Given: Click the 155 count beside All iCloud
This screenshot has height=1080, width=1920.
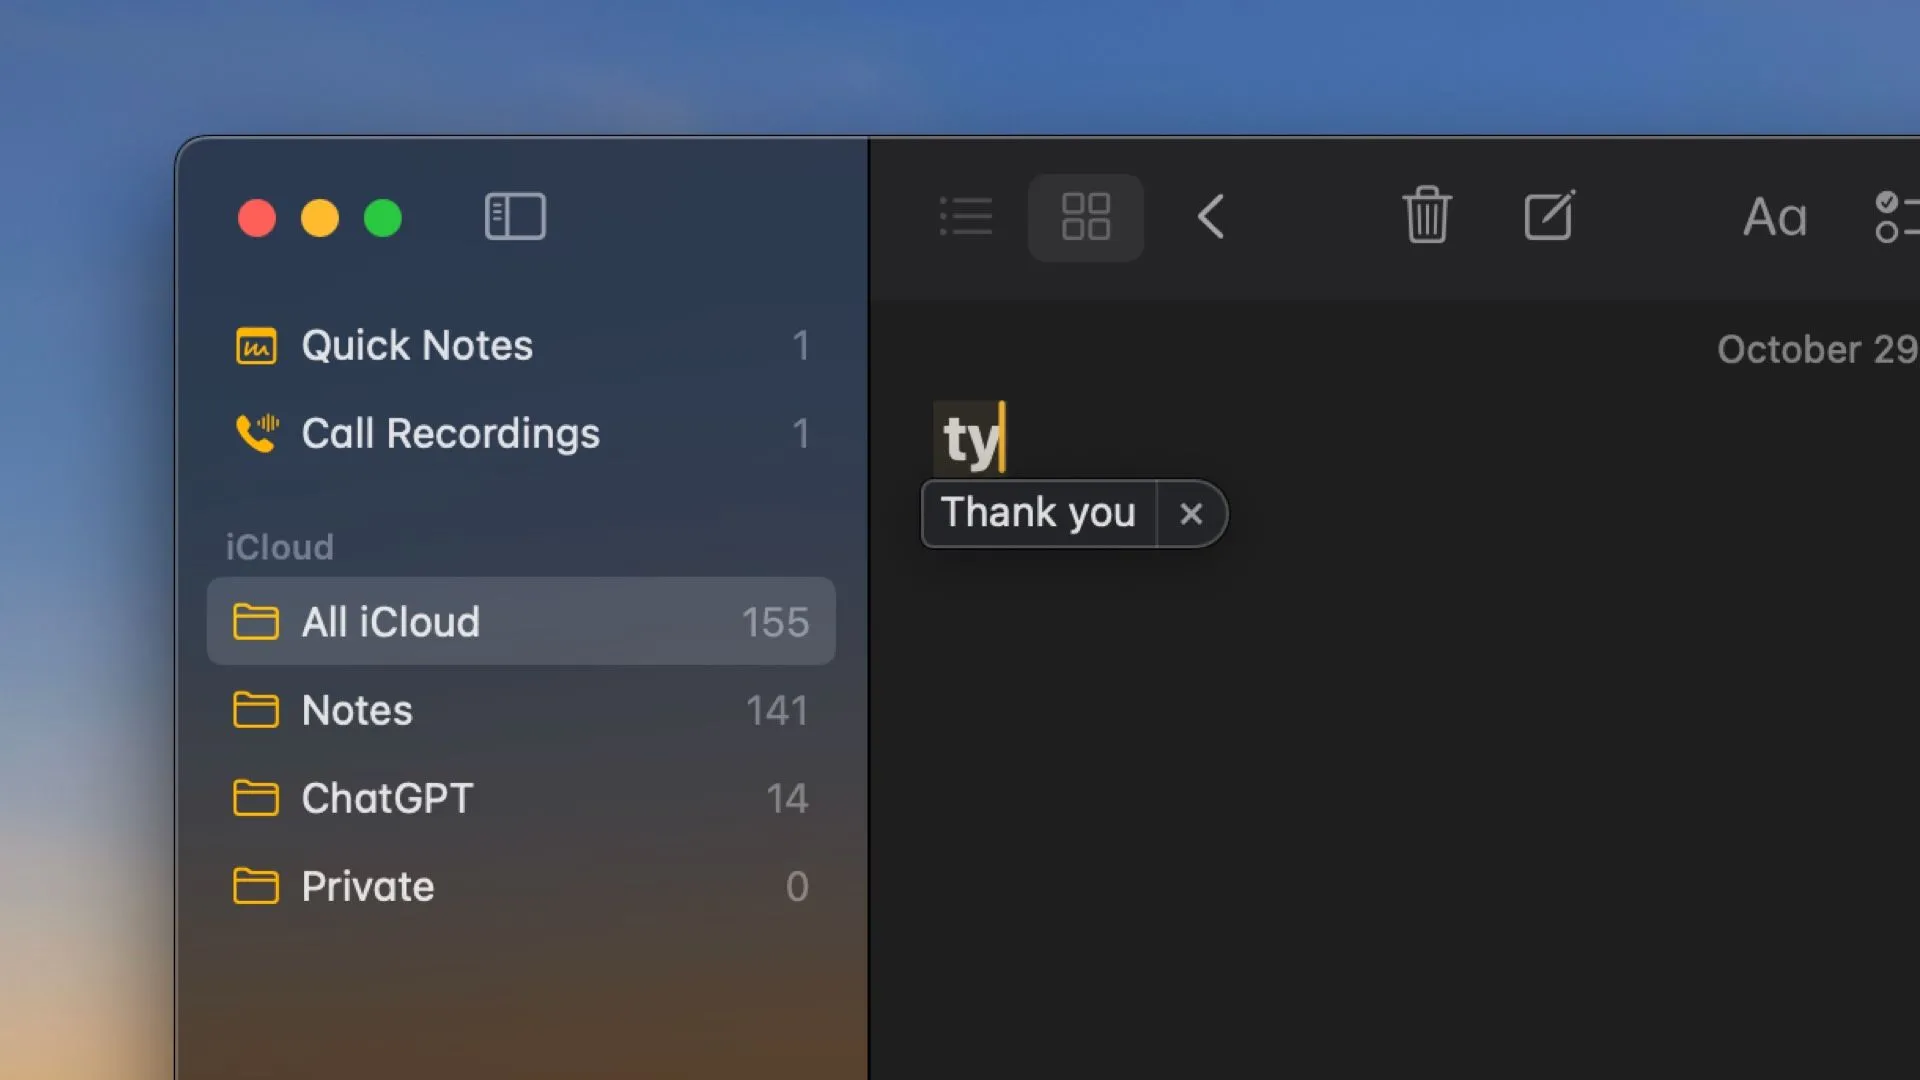Looking at the screenshot, I should tap(775, 622).
